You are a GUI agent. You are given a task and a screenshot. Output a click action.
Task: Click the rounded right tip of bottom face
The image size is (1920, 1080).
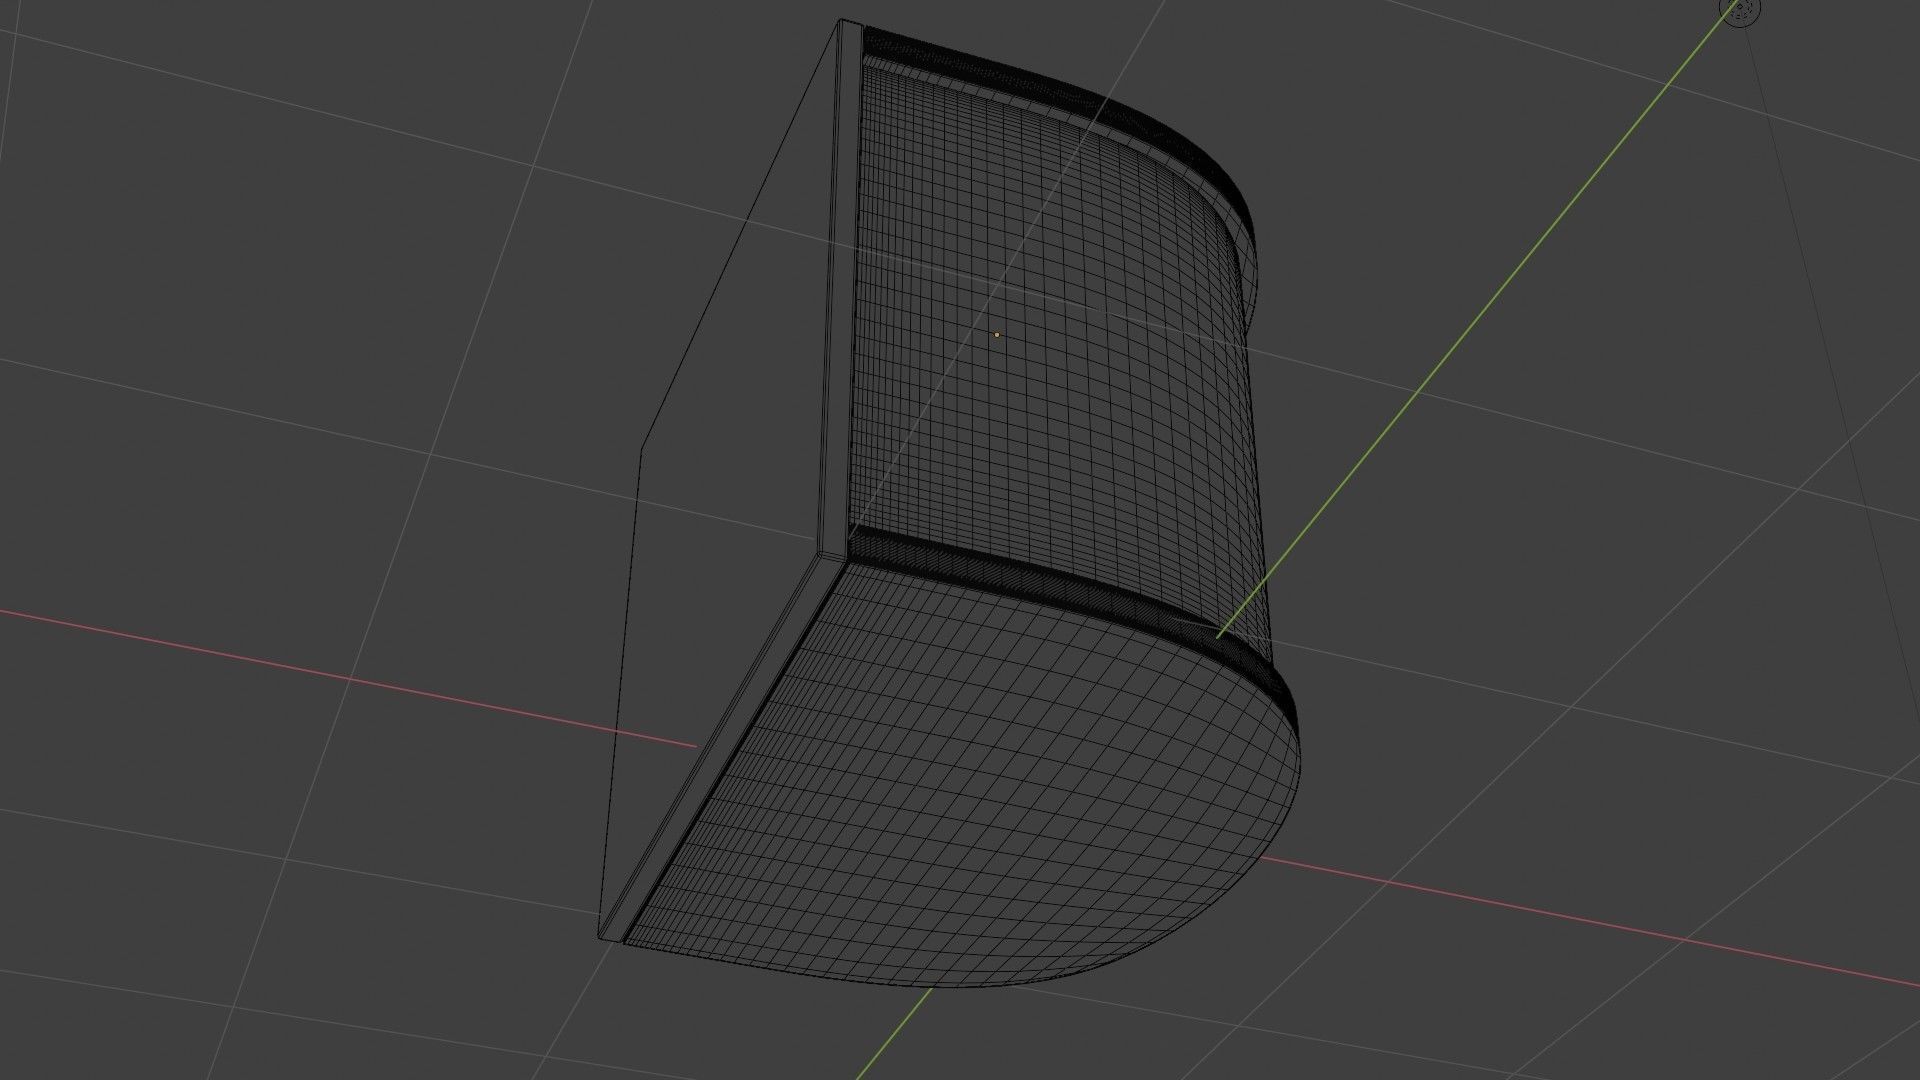coord(1298,760)
